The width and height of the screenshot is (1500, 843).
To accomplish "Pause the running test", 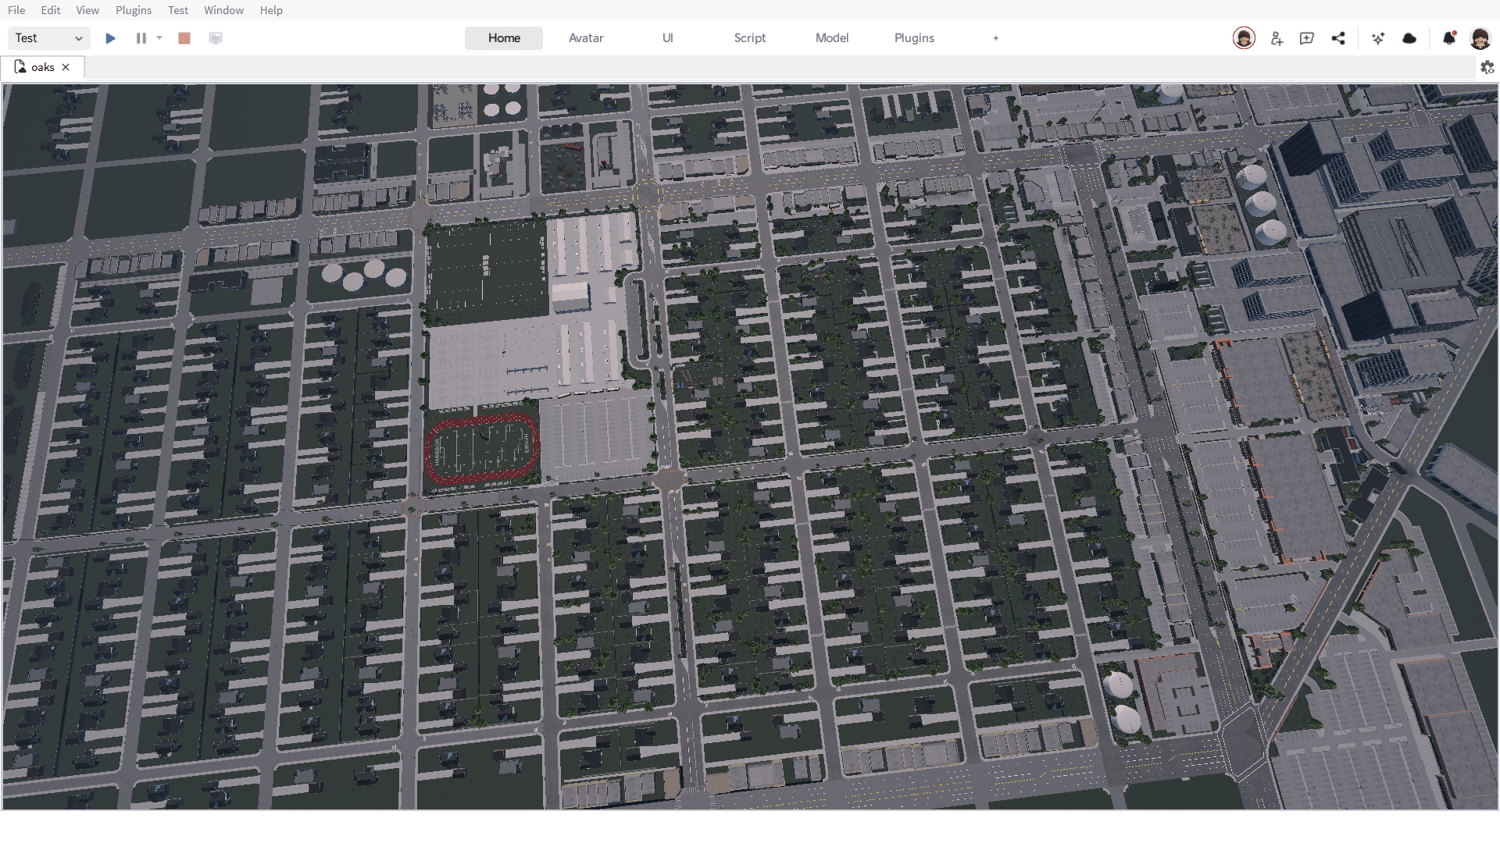I will tap(141, 38).
